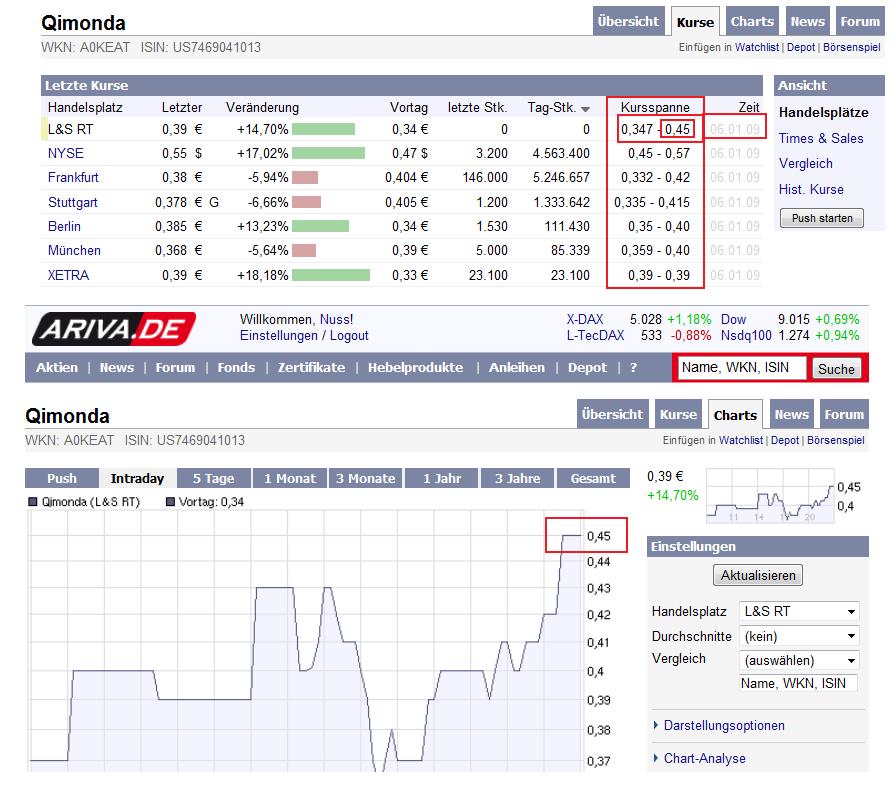Select the Push chart mode tab
The width and height of the screenshot is (895, 786).
[61, 478]
